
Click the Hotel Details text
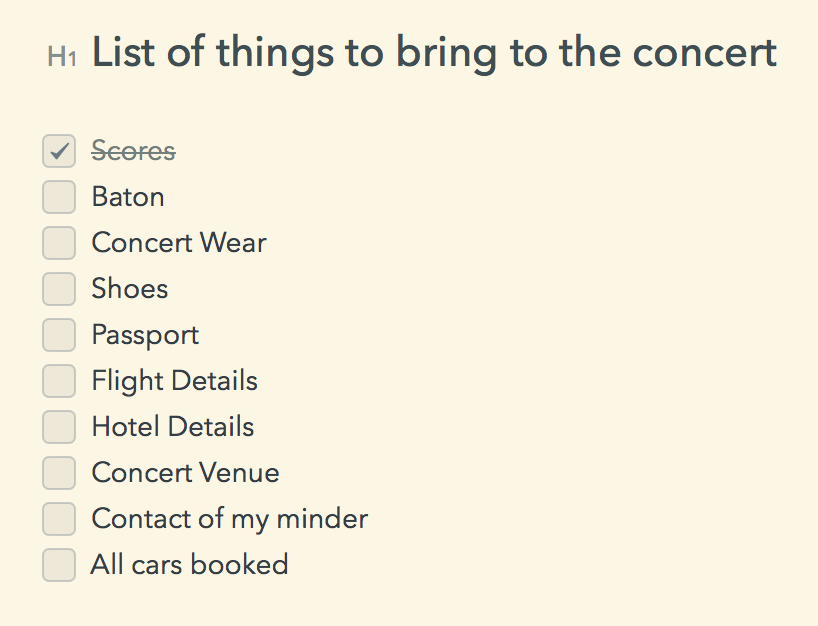click(x=173, y=427)
